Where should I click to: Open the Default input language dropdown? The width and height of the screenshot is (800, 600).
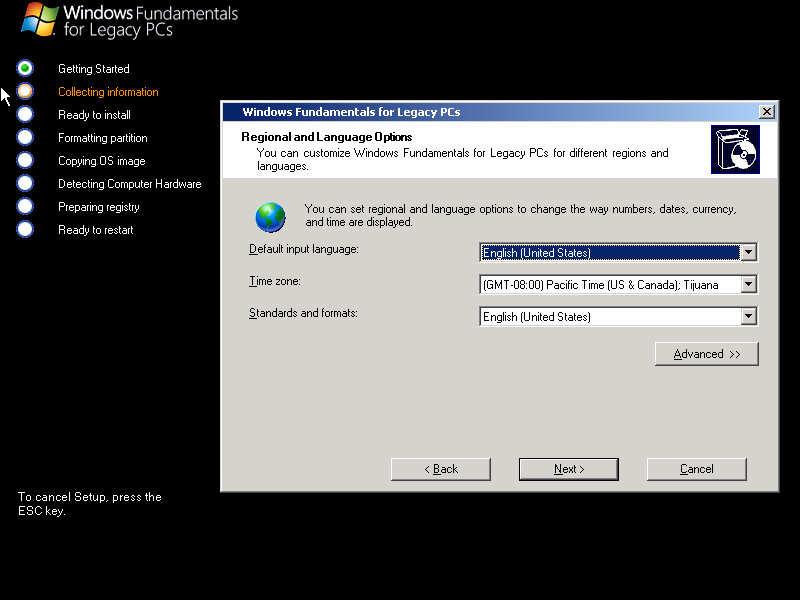point(748,253)
